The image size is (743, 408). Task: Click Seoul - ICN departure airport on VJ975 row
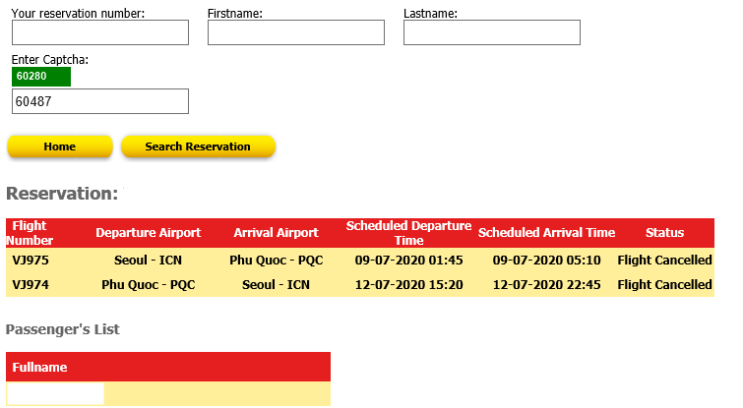148,260
